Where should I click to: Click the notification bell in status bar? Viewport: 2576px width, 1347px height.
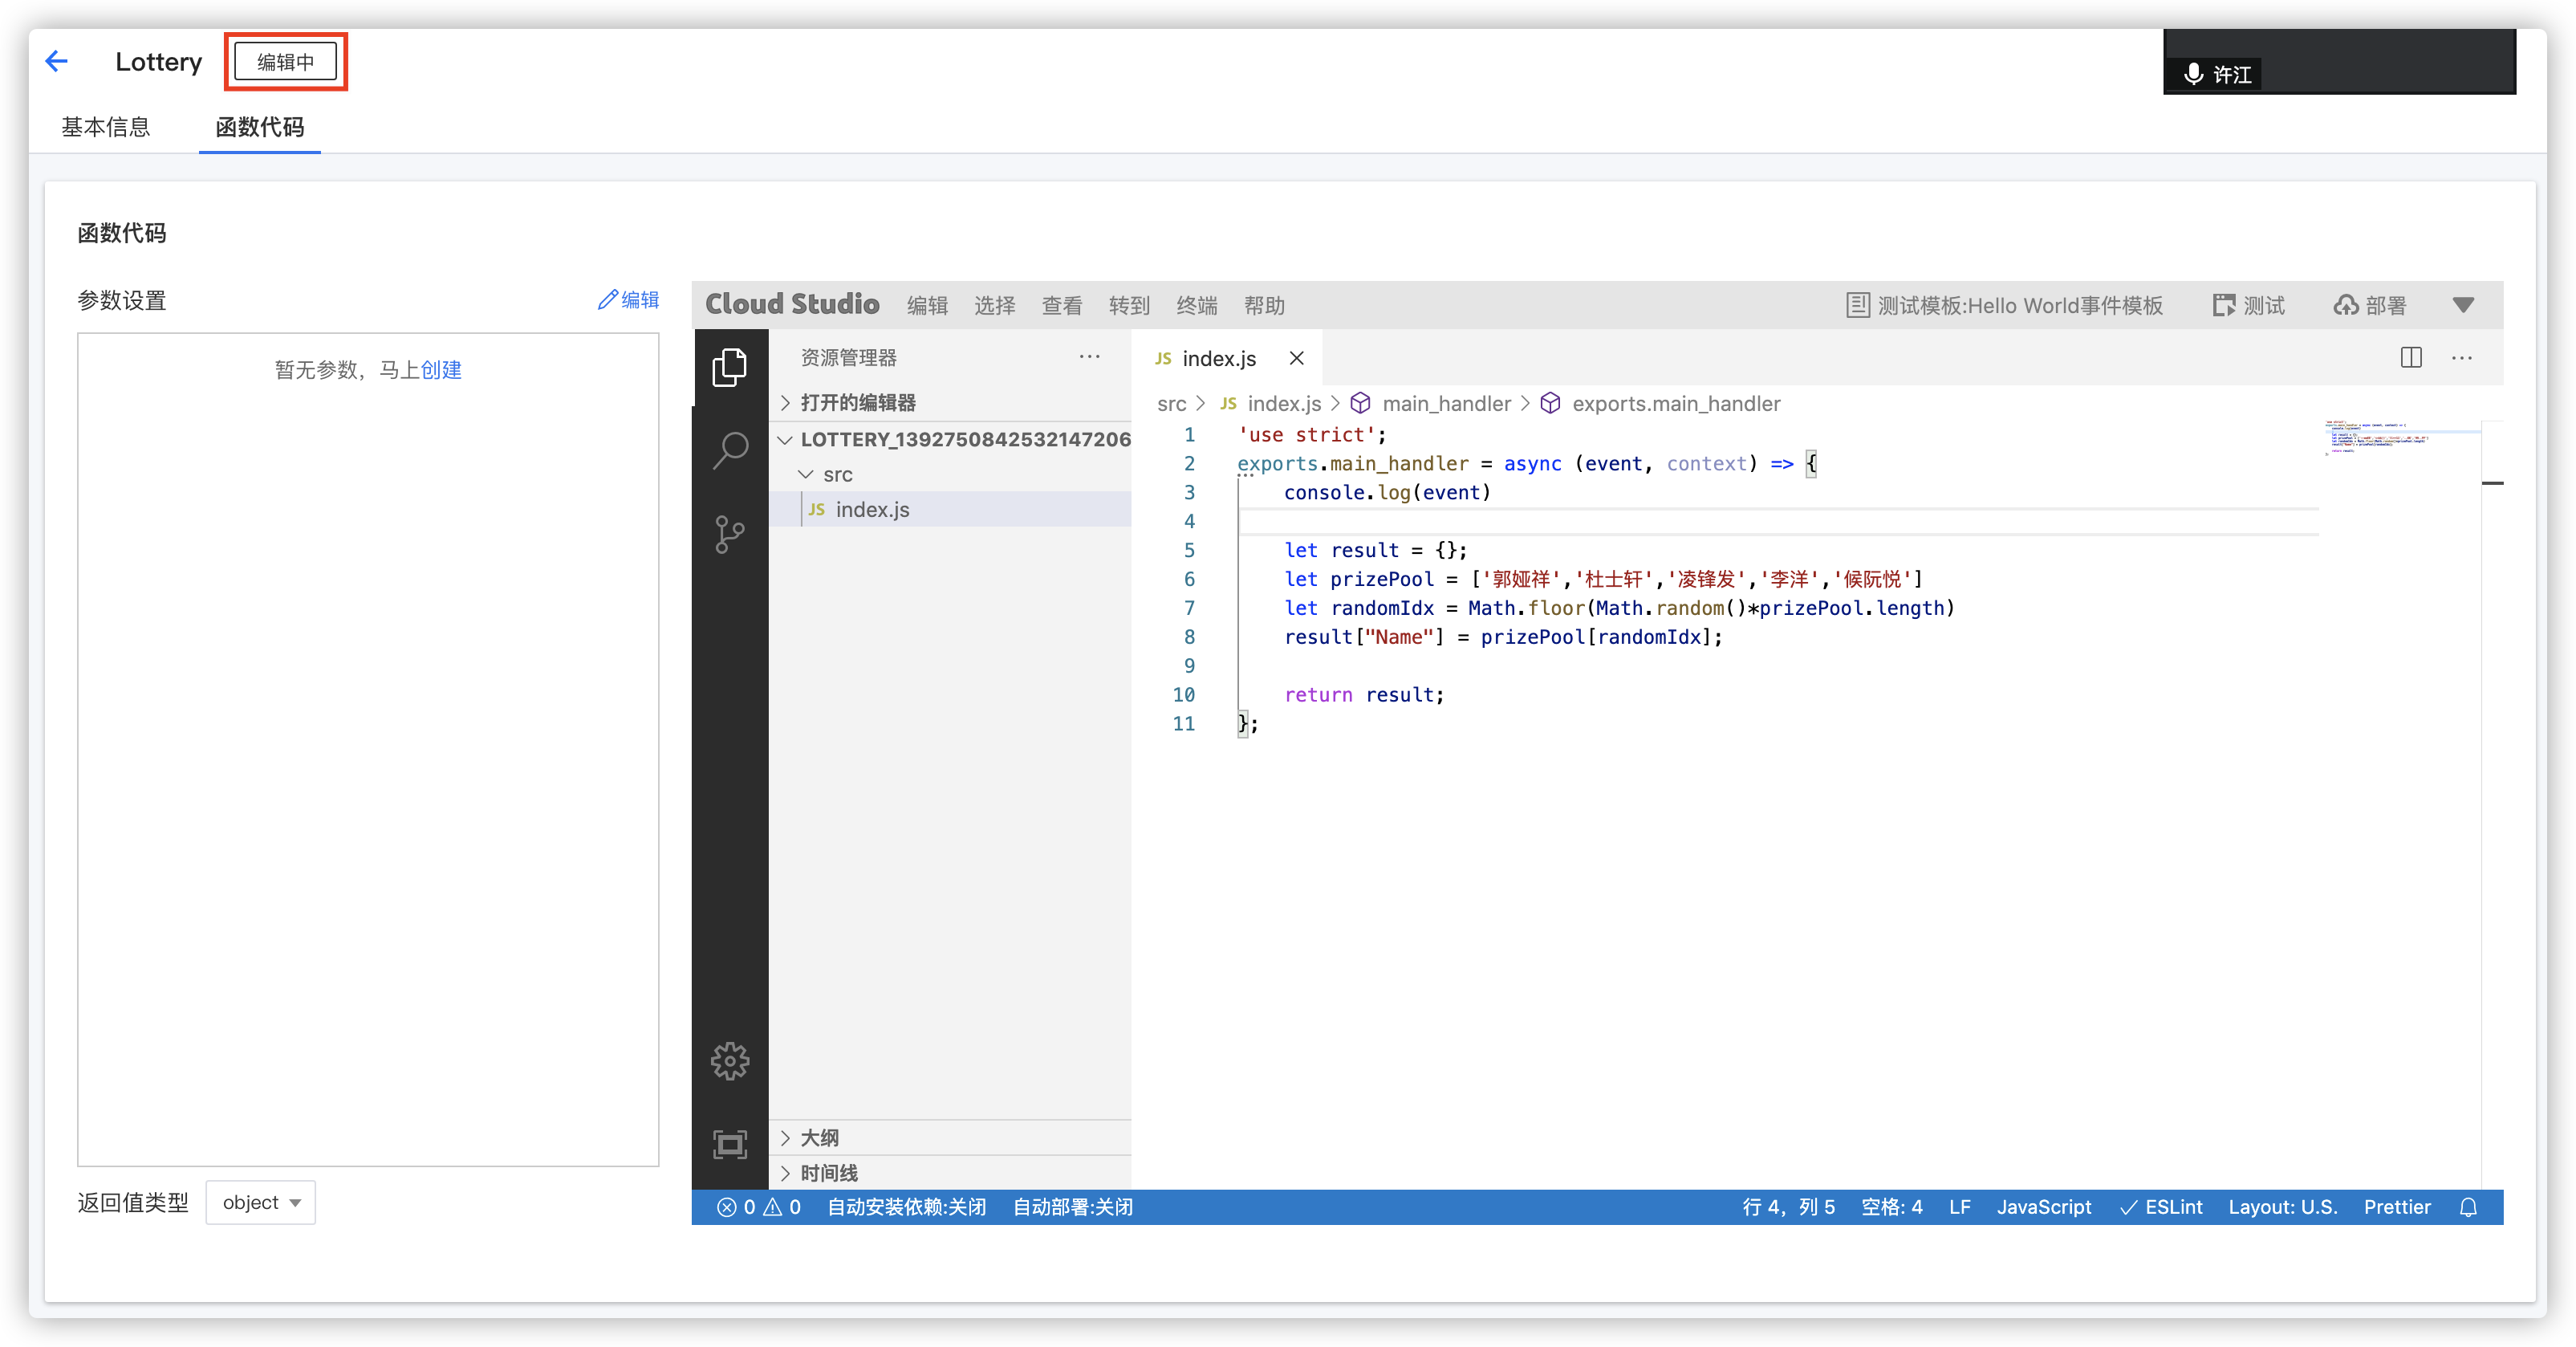tap(2469, 1207)
